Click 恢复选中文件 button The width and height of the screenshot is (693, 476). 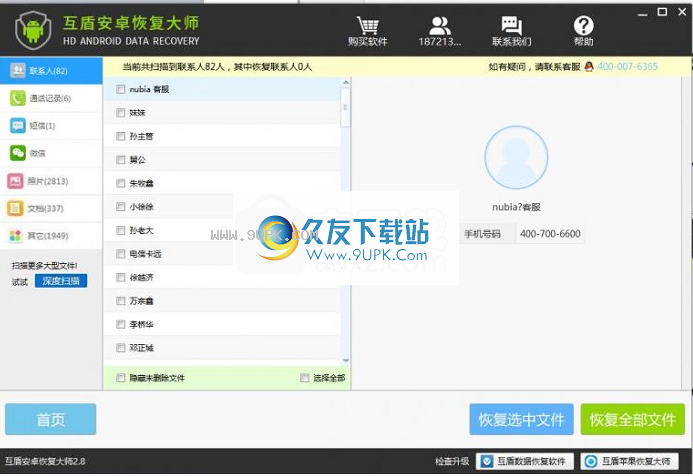point(522,419)
